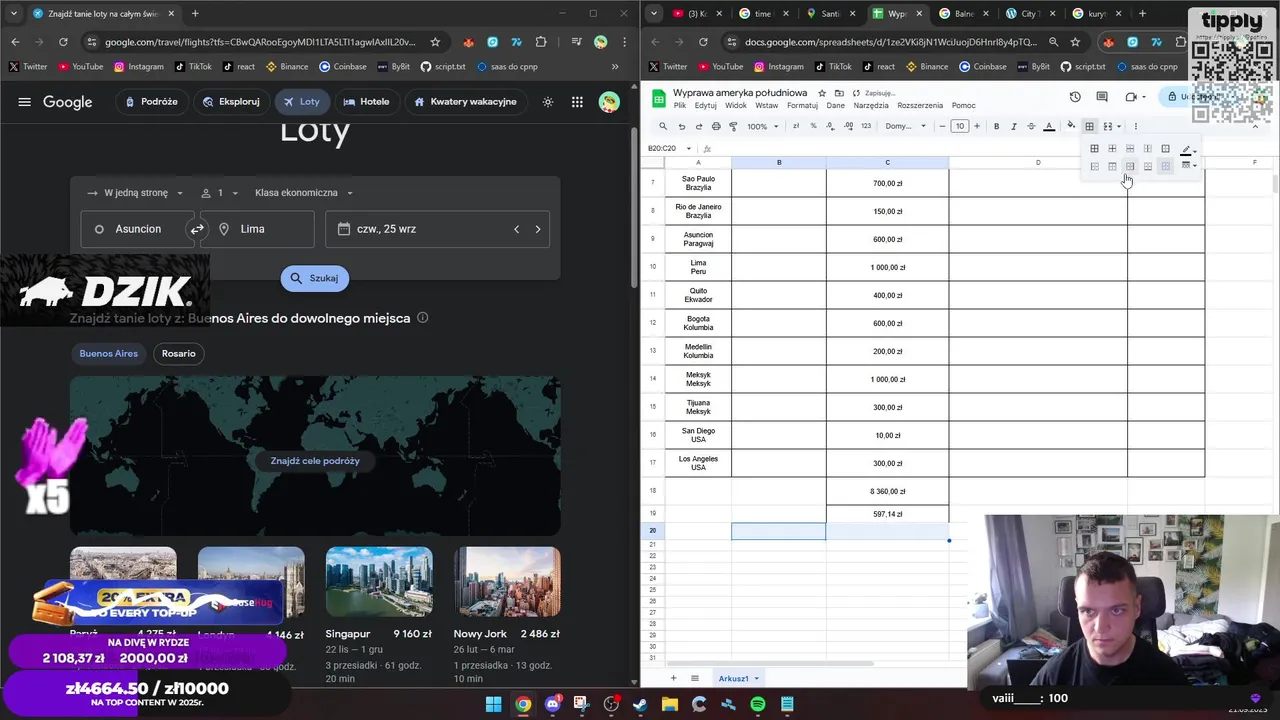Open the Edytuj menu
1280x720 pixels.
tap(706, 105)
